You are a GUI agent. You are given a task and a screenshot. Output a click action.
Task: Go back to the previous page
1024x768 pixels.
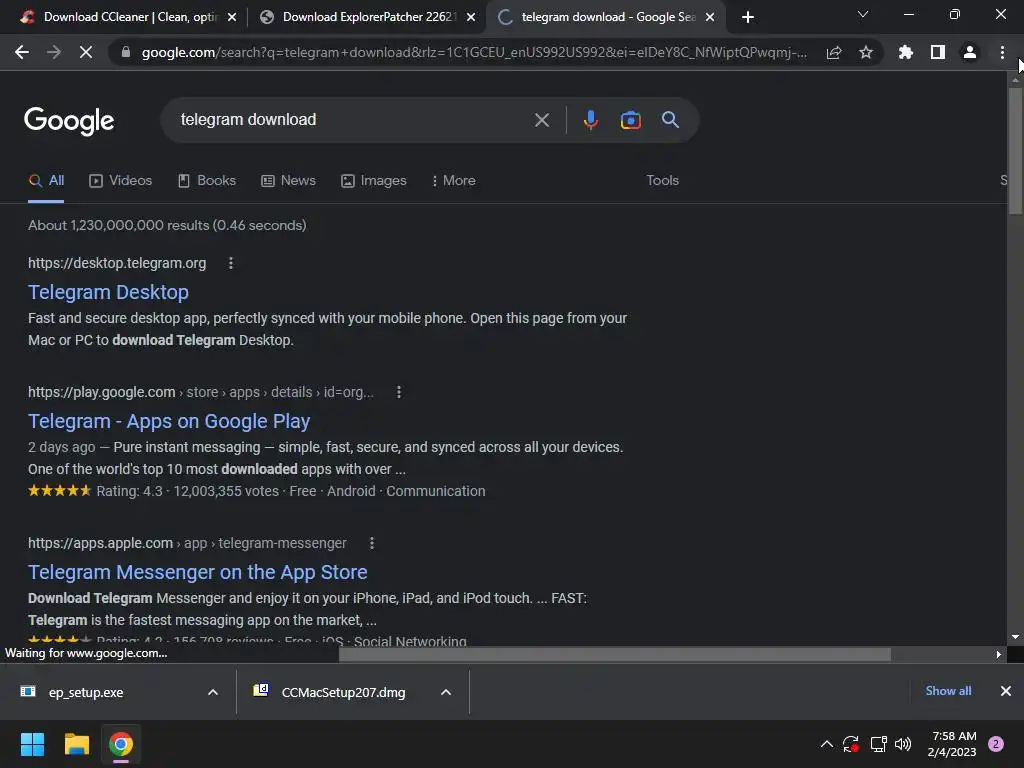[22, 52]
